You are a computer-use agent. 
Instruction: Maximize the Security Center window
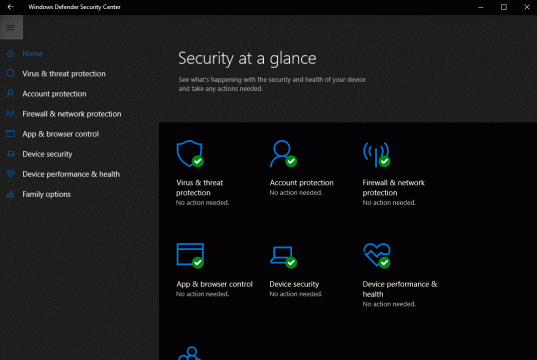click(x=503, y=7)
